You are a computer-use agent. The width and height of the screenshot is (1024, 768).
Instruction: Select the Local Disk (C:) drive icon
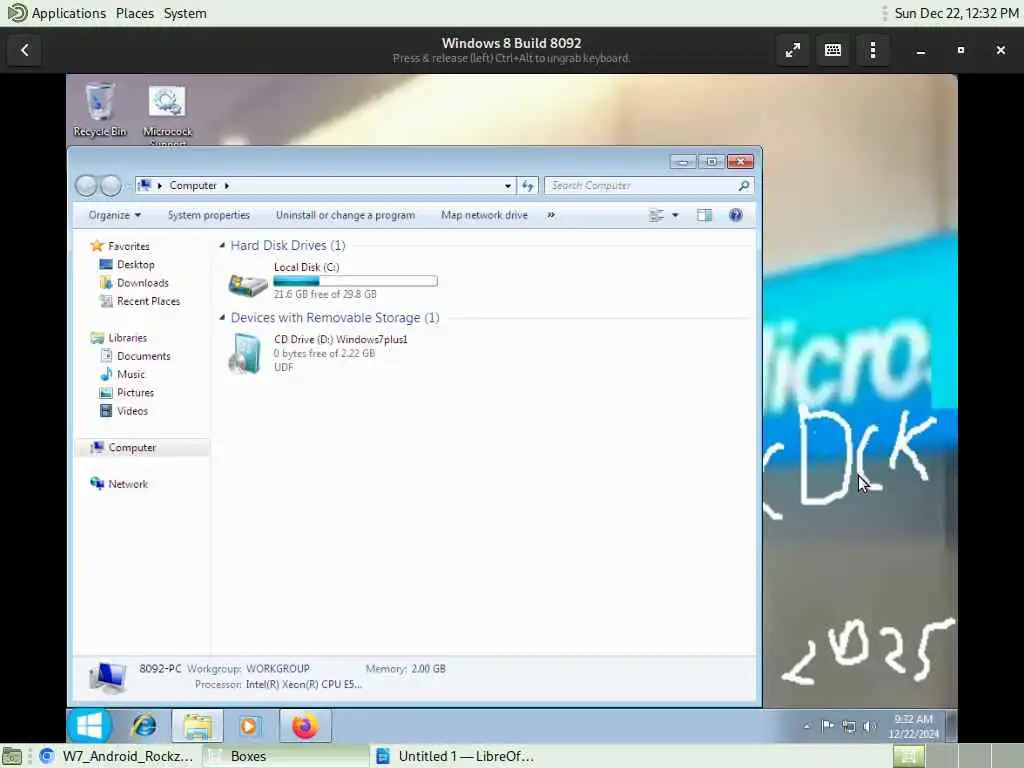click(x=248, y=283)
